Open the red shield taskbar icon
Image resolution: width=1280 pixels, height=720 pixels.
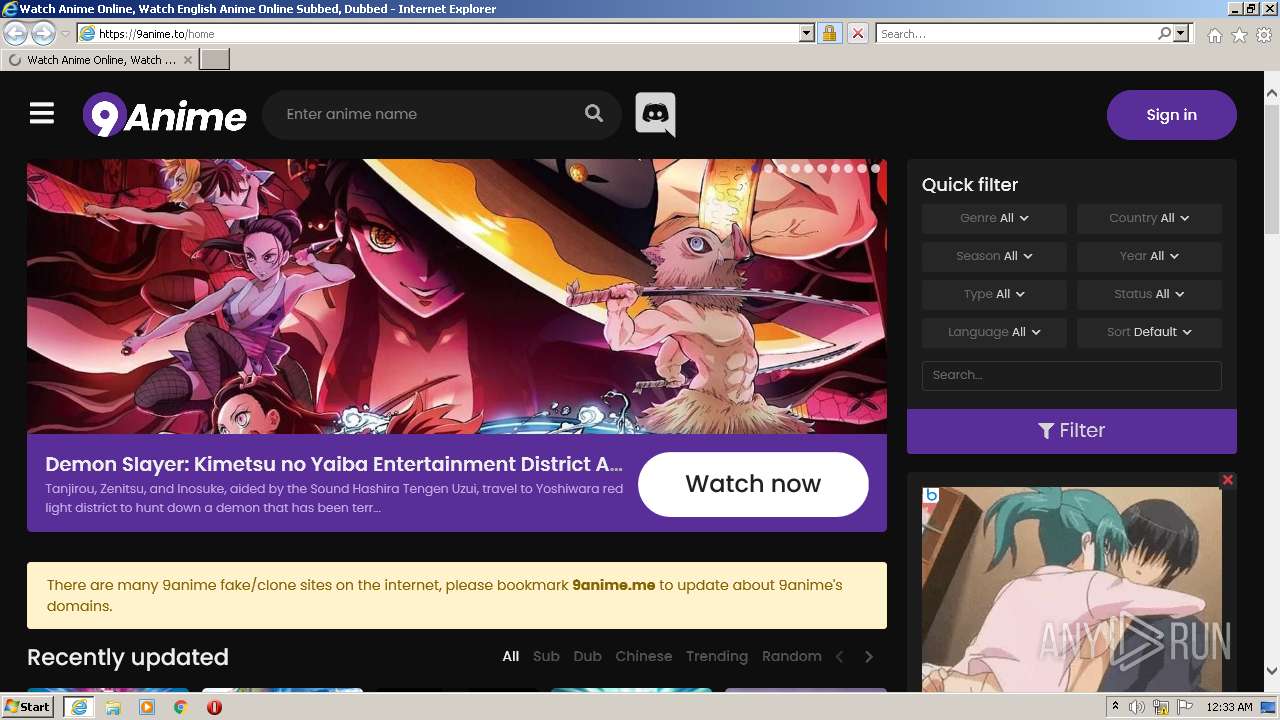214,707
